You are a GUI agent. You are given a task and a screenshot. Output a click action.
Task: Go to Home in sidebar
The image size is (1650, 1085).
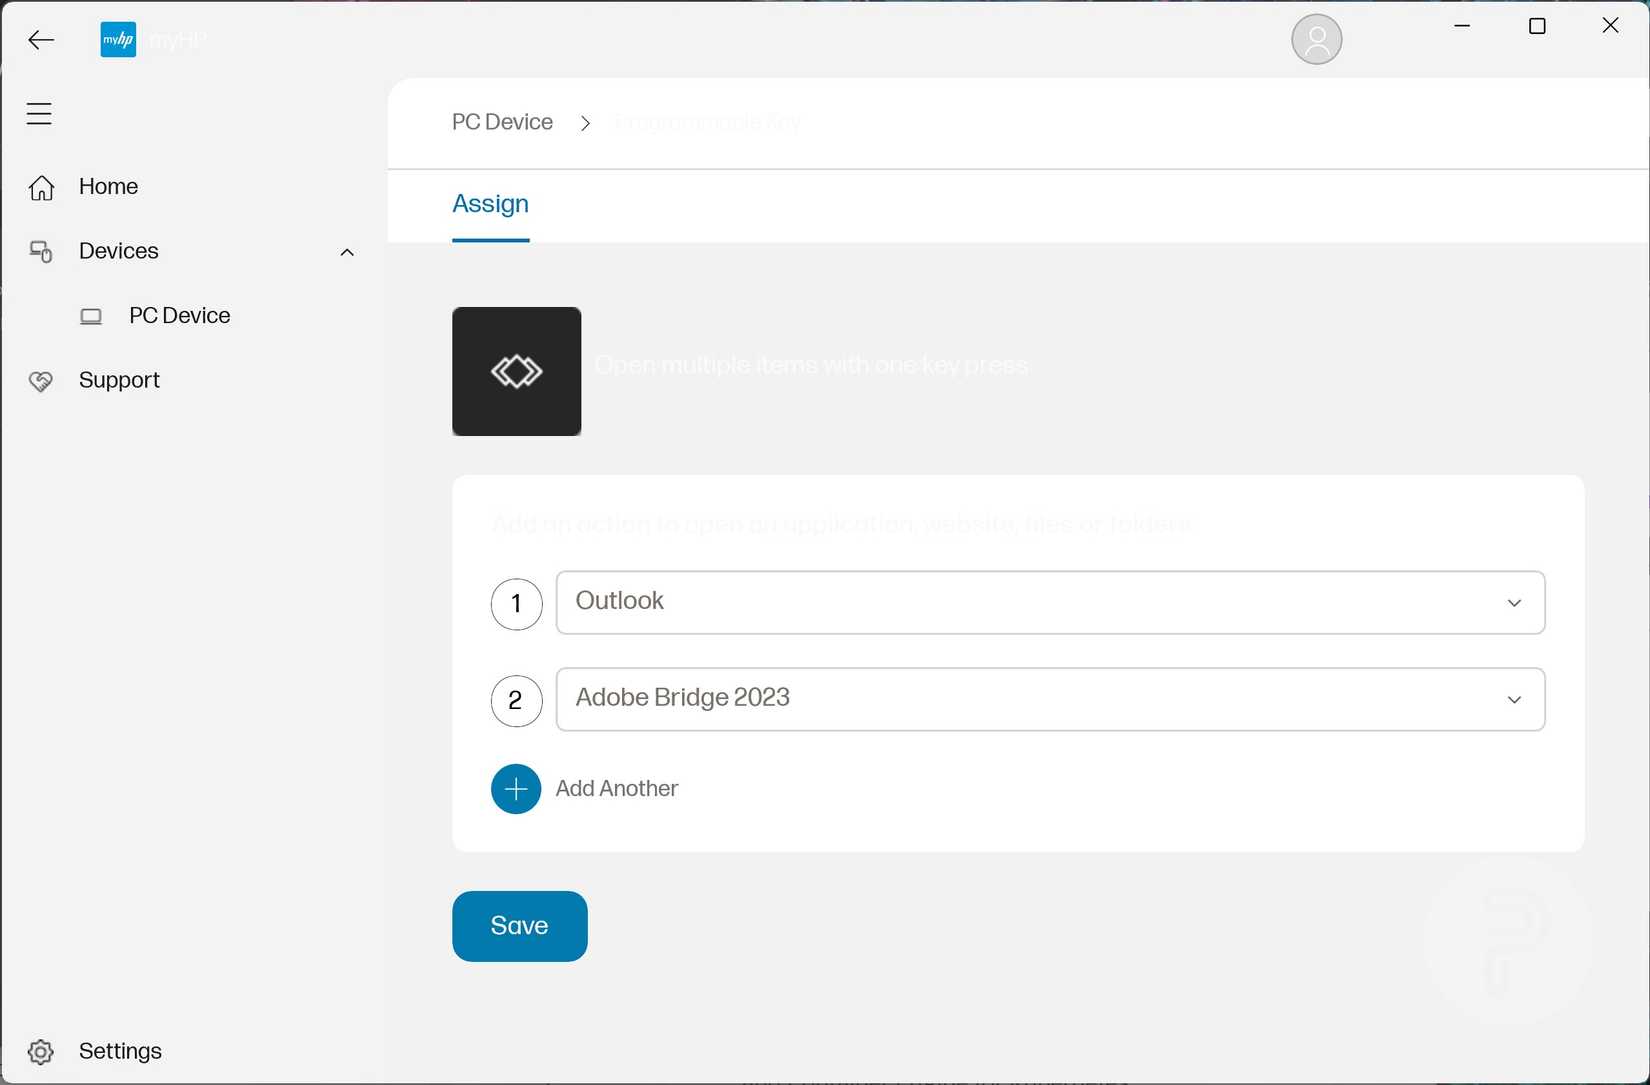108,186
